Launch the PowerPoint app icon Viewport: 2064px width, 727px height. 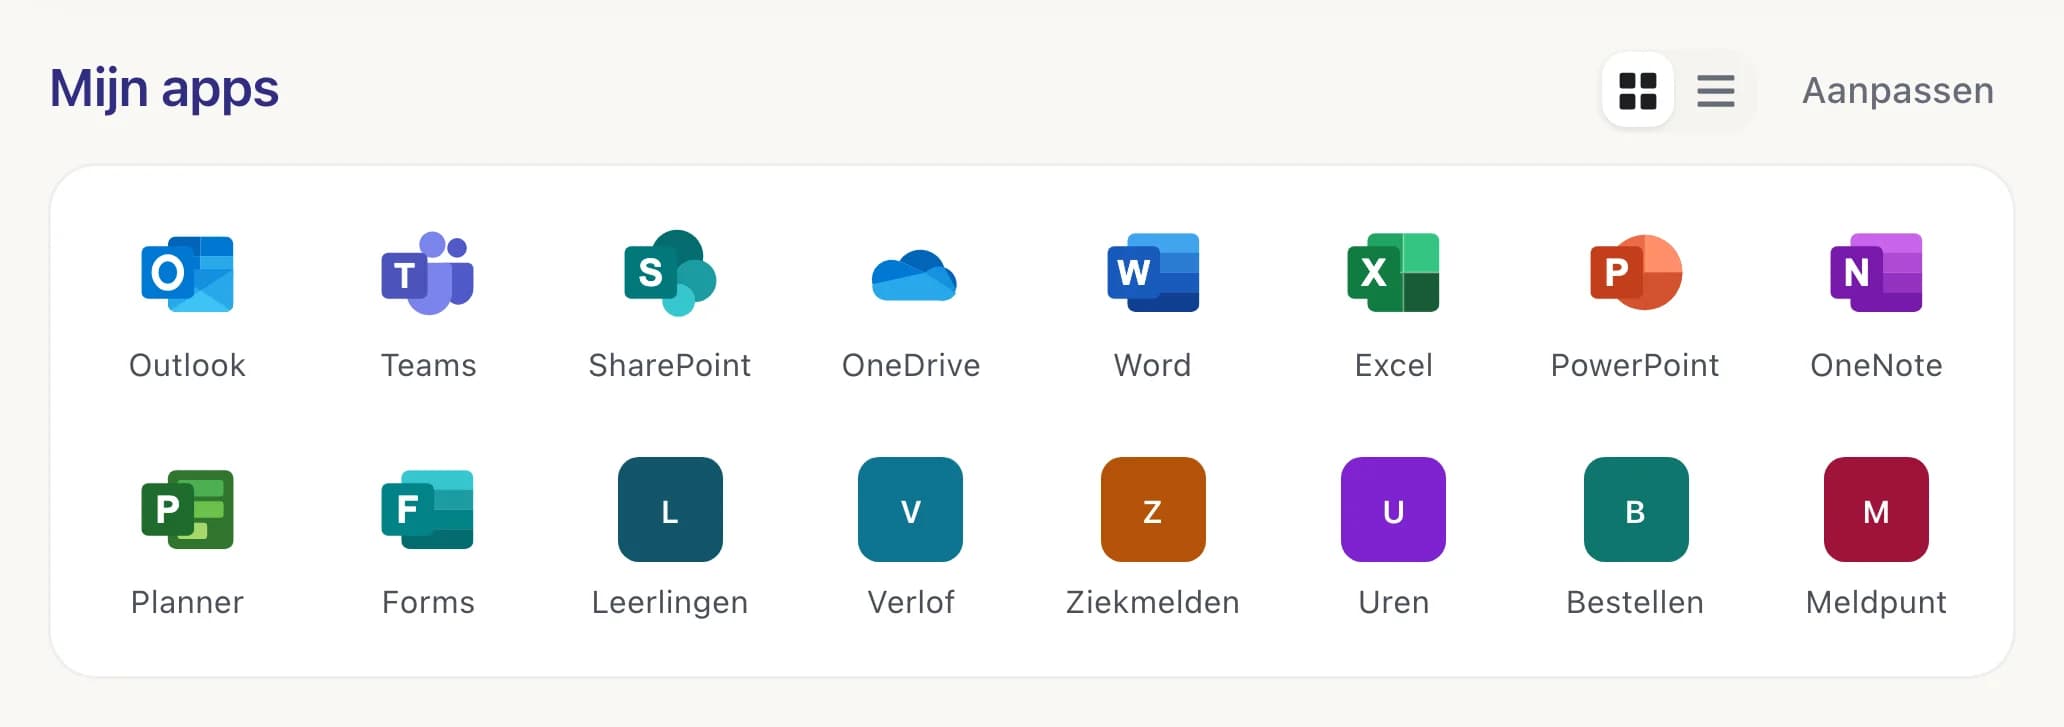(x=1636, y=273)
